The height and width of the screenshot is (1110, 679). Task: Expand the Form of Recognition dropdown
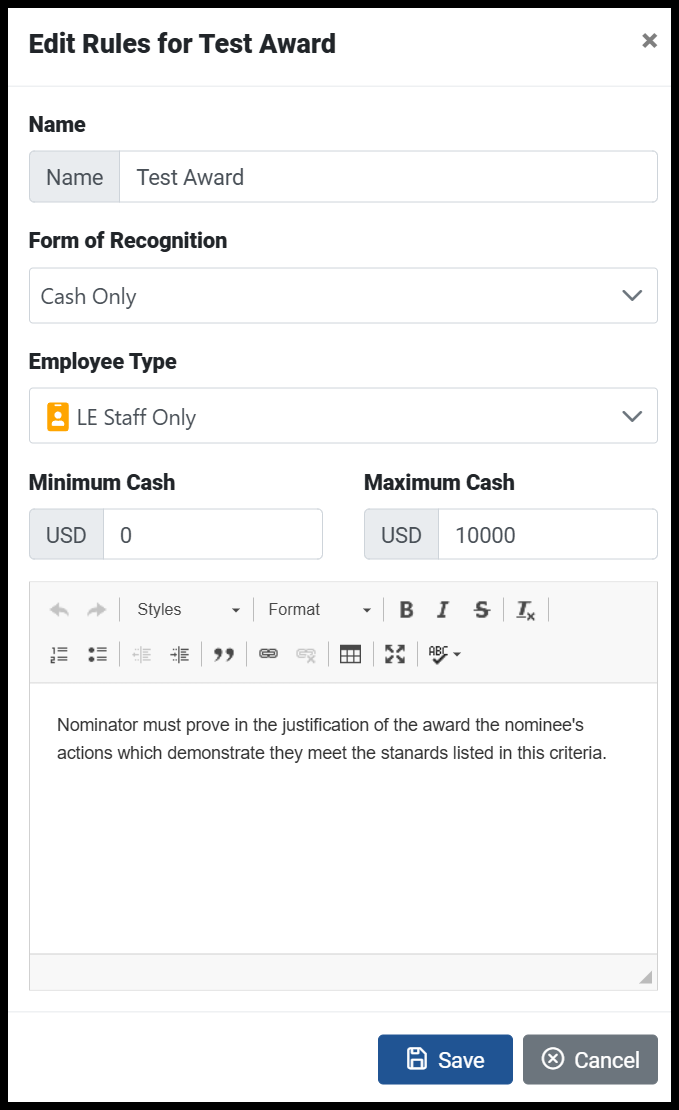point(343,296)
